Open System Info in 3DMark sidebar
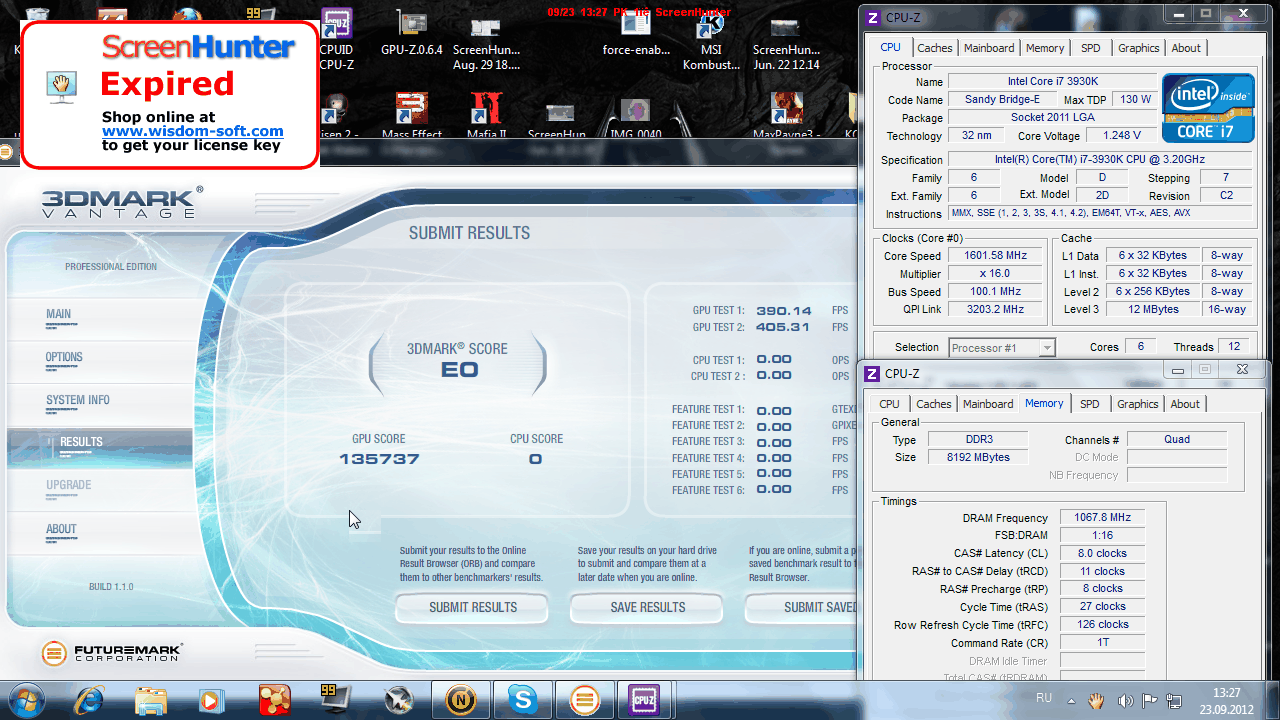 click(x=78, y=400)
